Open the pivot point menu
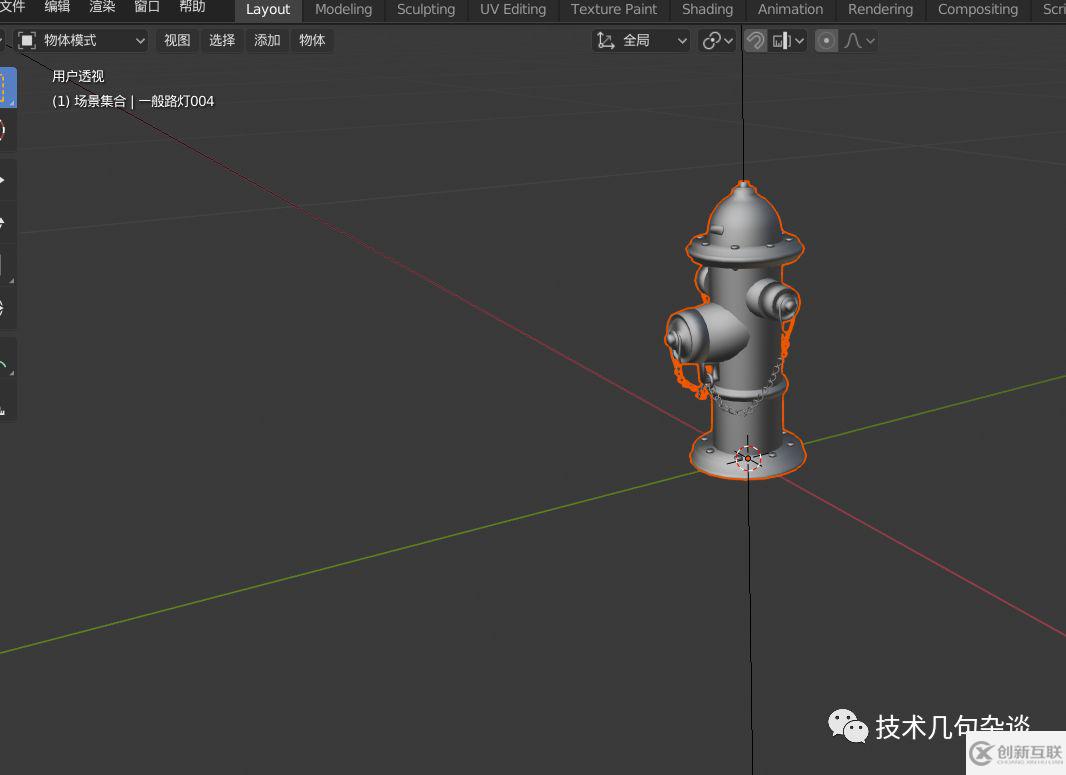Screen dimensions: 1066x775 (717, 41)
